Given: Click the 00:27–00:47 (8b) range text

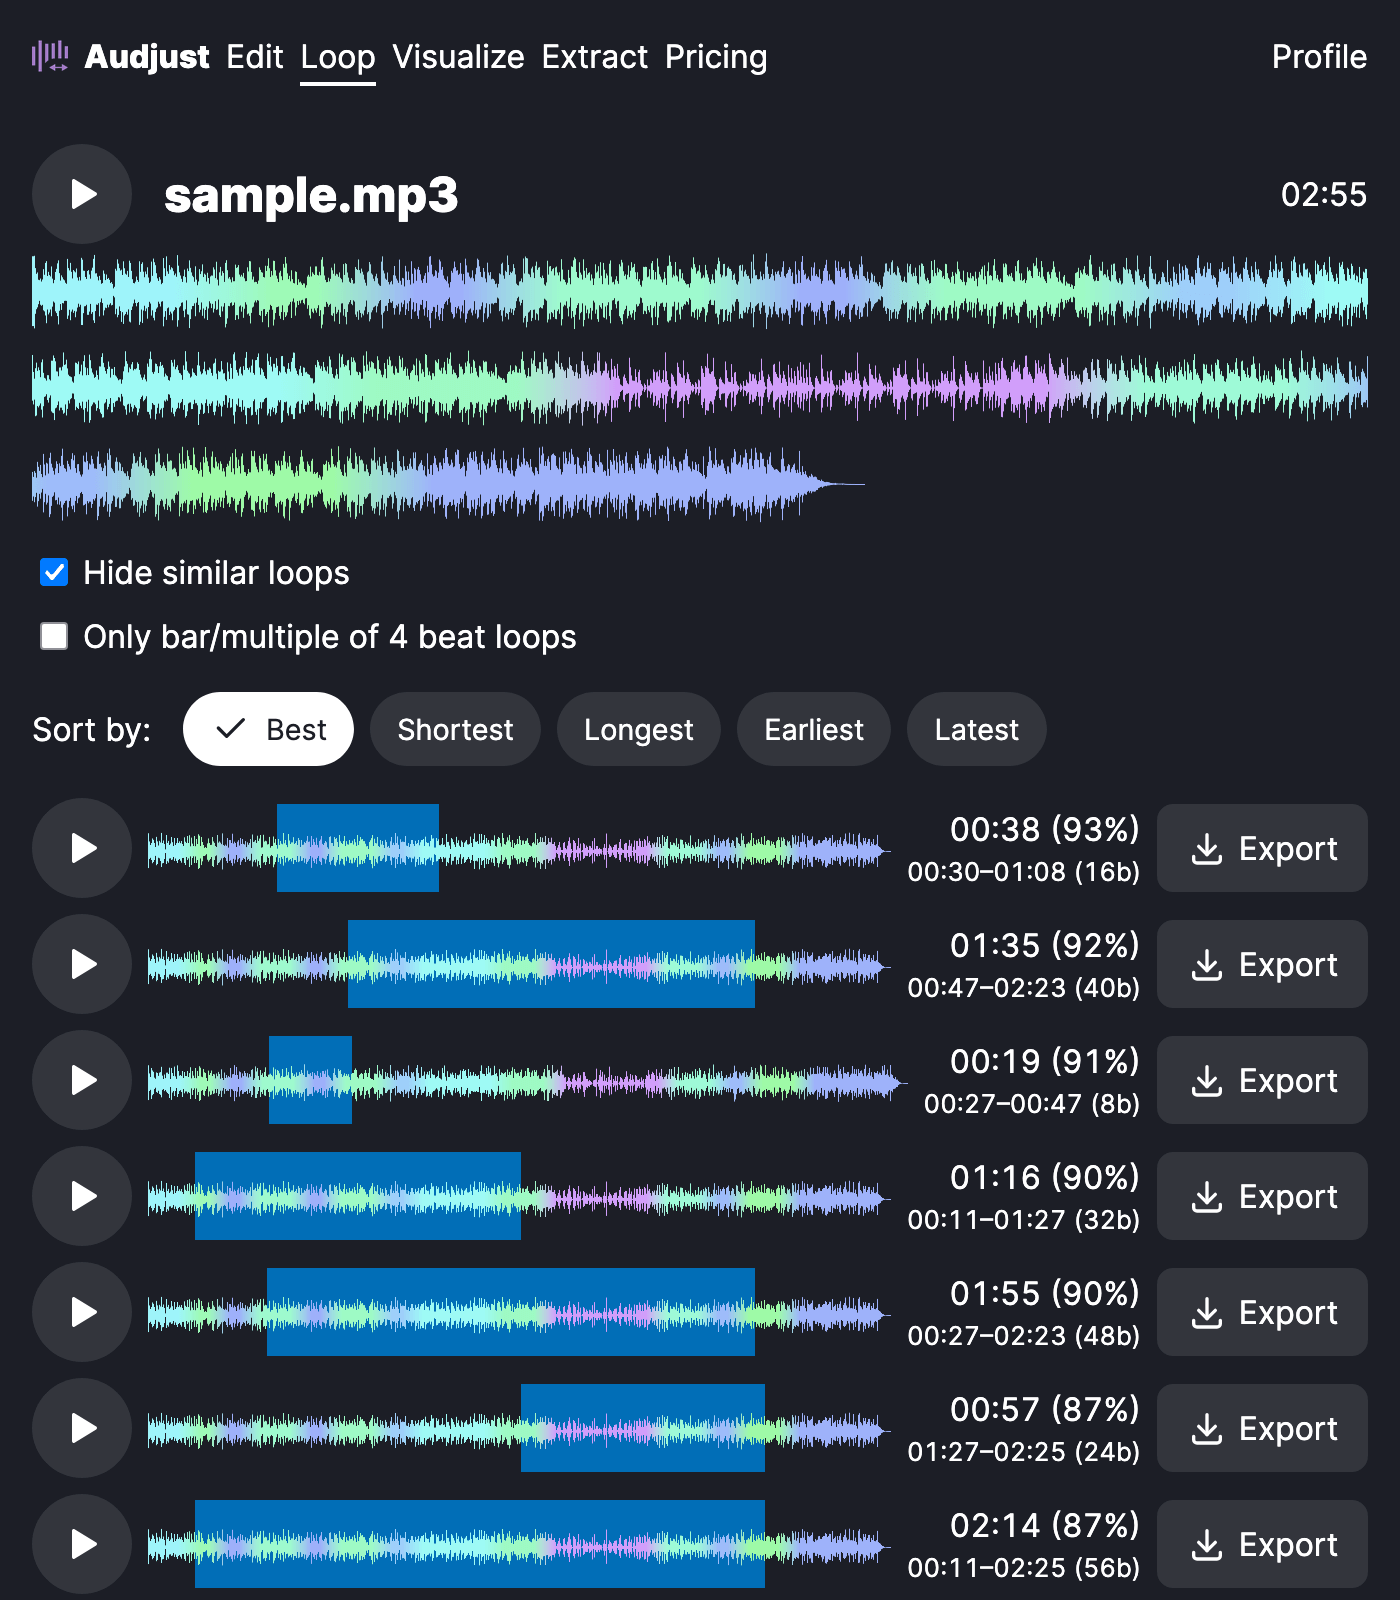Looking at the screenshot, I should (x=1032, y=1104).
